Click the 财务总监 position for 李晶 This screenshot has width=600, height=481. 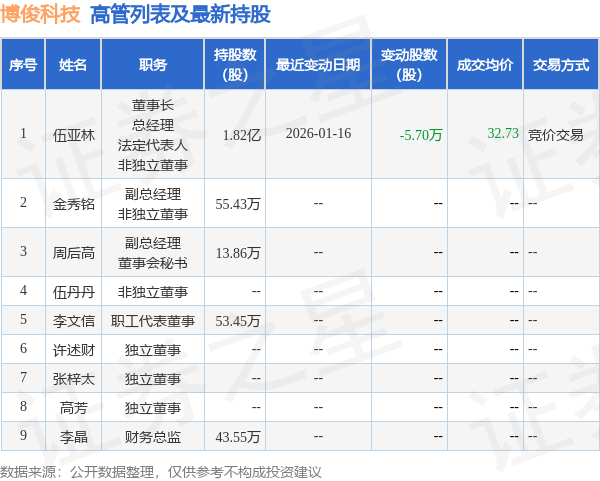pos(153,437)
